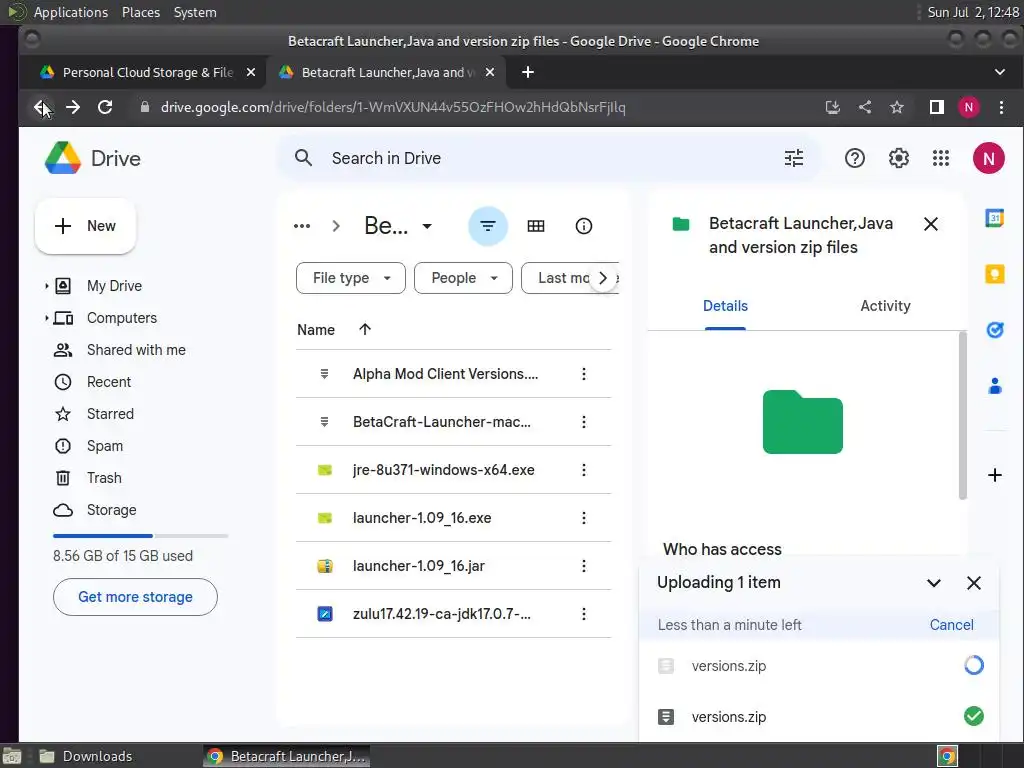The width and height of the screenshot is (1024, 768).
Task: Close the upload progress dialog
Action: [973, 583]
